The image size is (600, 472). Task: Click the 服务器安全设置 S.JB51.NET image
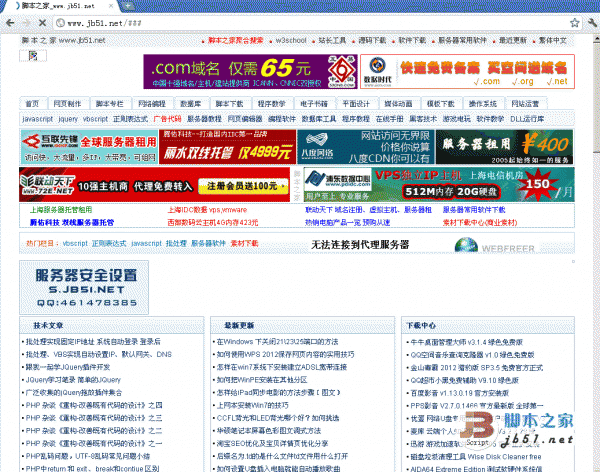tap(84, 287)
